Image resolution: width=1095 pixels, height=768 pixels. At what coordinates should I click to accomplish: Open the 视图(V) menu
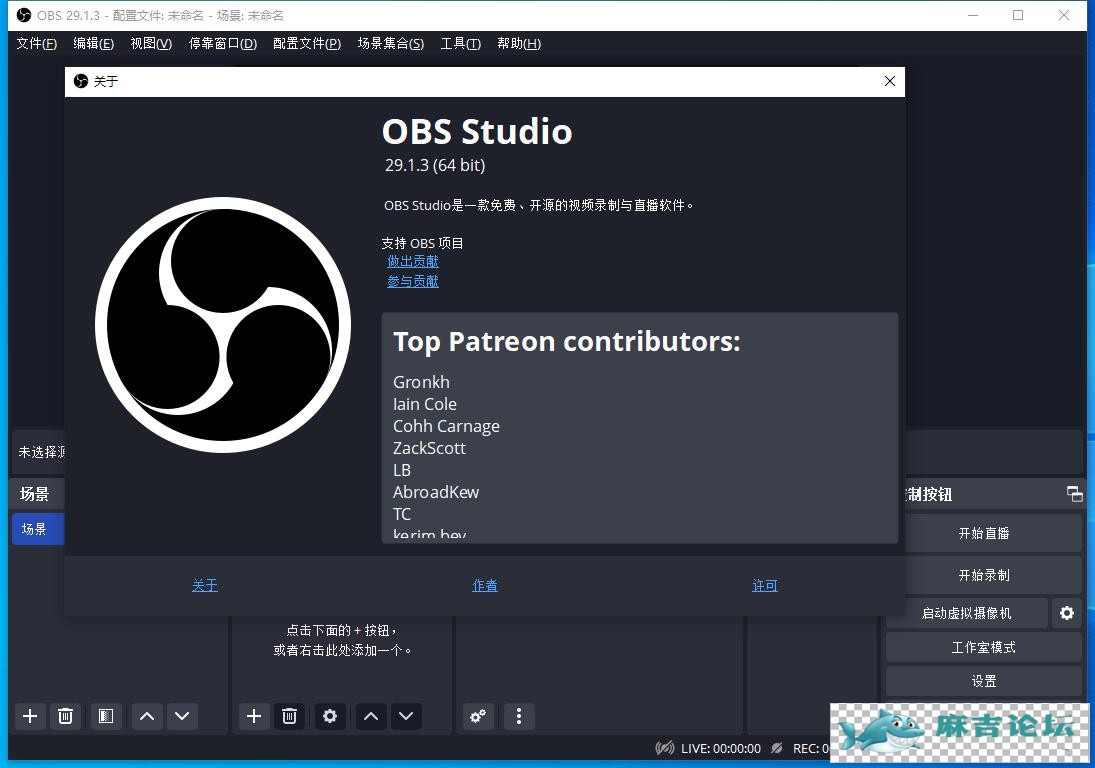[151, 43]
